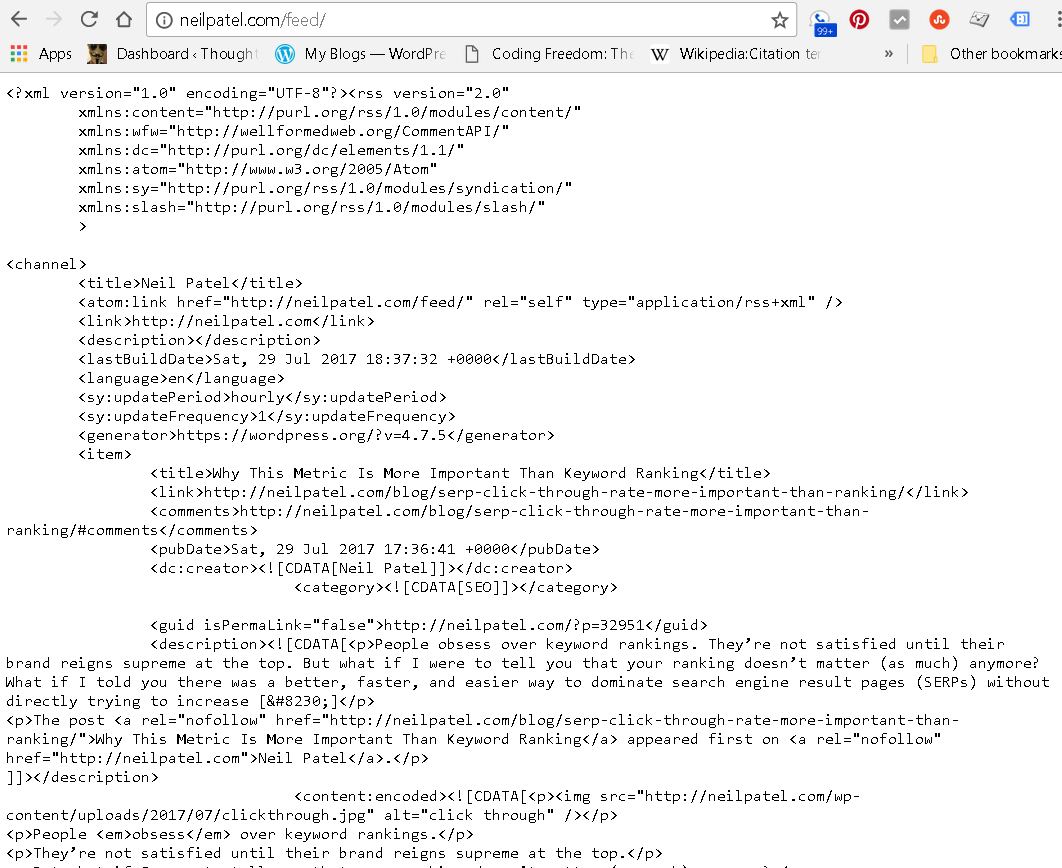Viewport: 1062px width, 868px height.
Task: Click the sy:updateFrequency line
Action: pos(267,416)
